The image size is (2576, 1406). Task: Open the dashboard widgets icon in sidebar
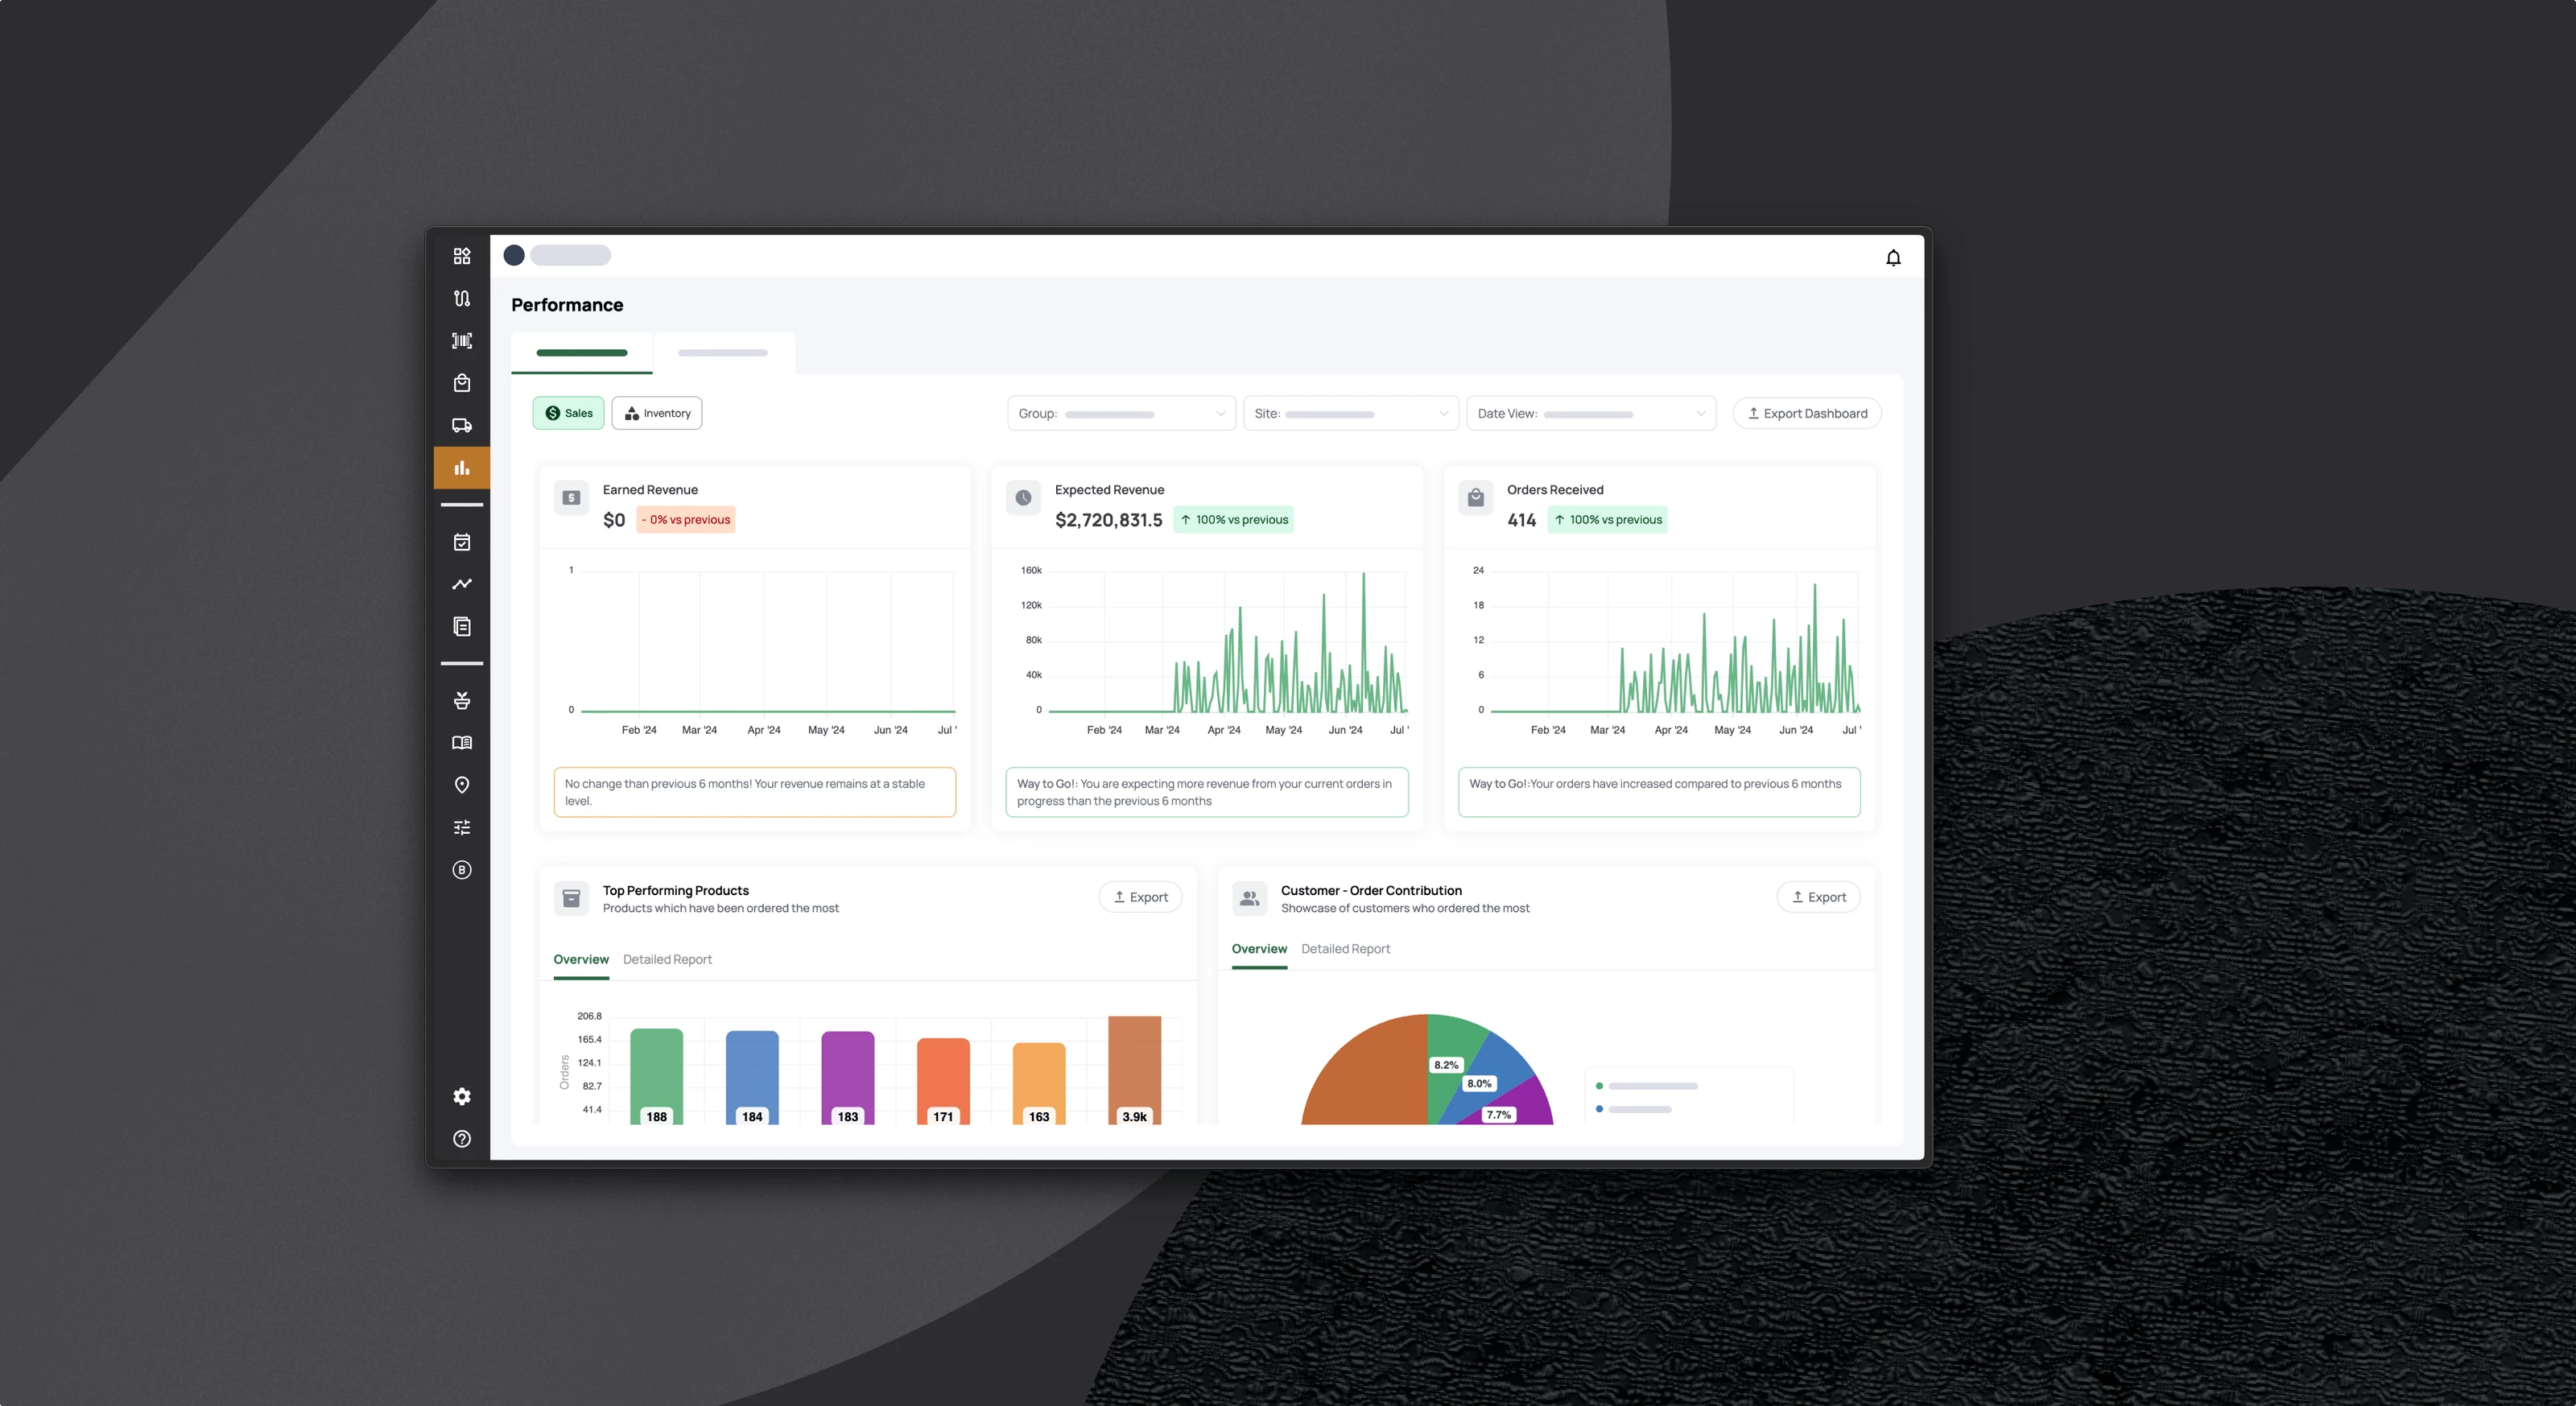pos(461,256)
